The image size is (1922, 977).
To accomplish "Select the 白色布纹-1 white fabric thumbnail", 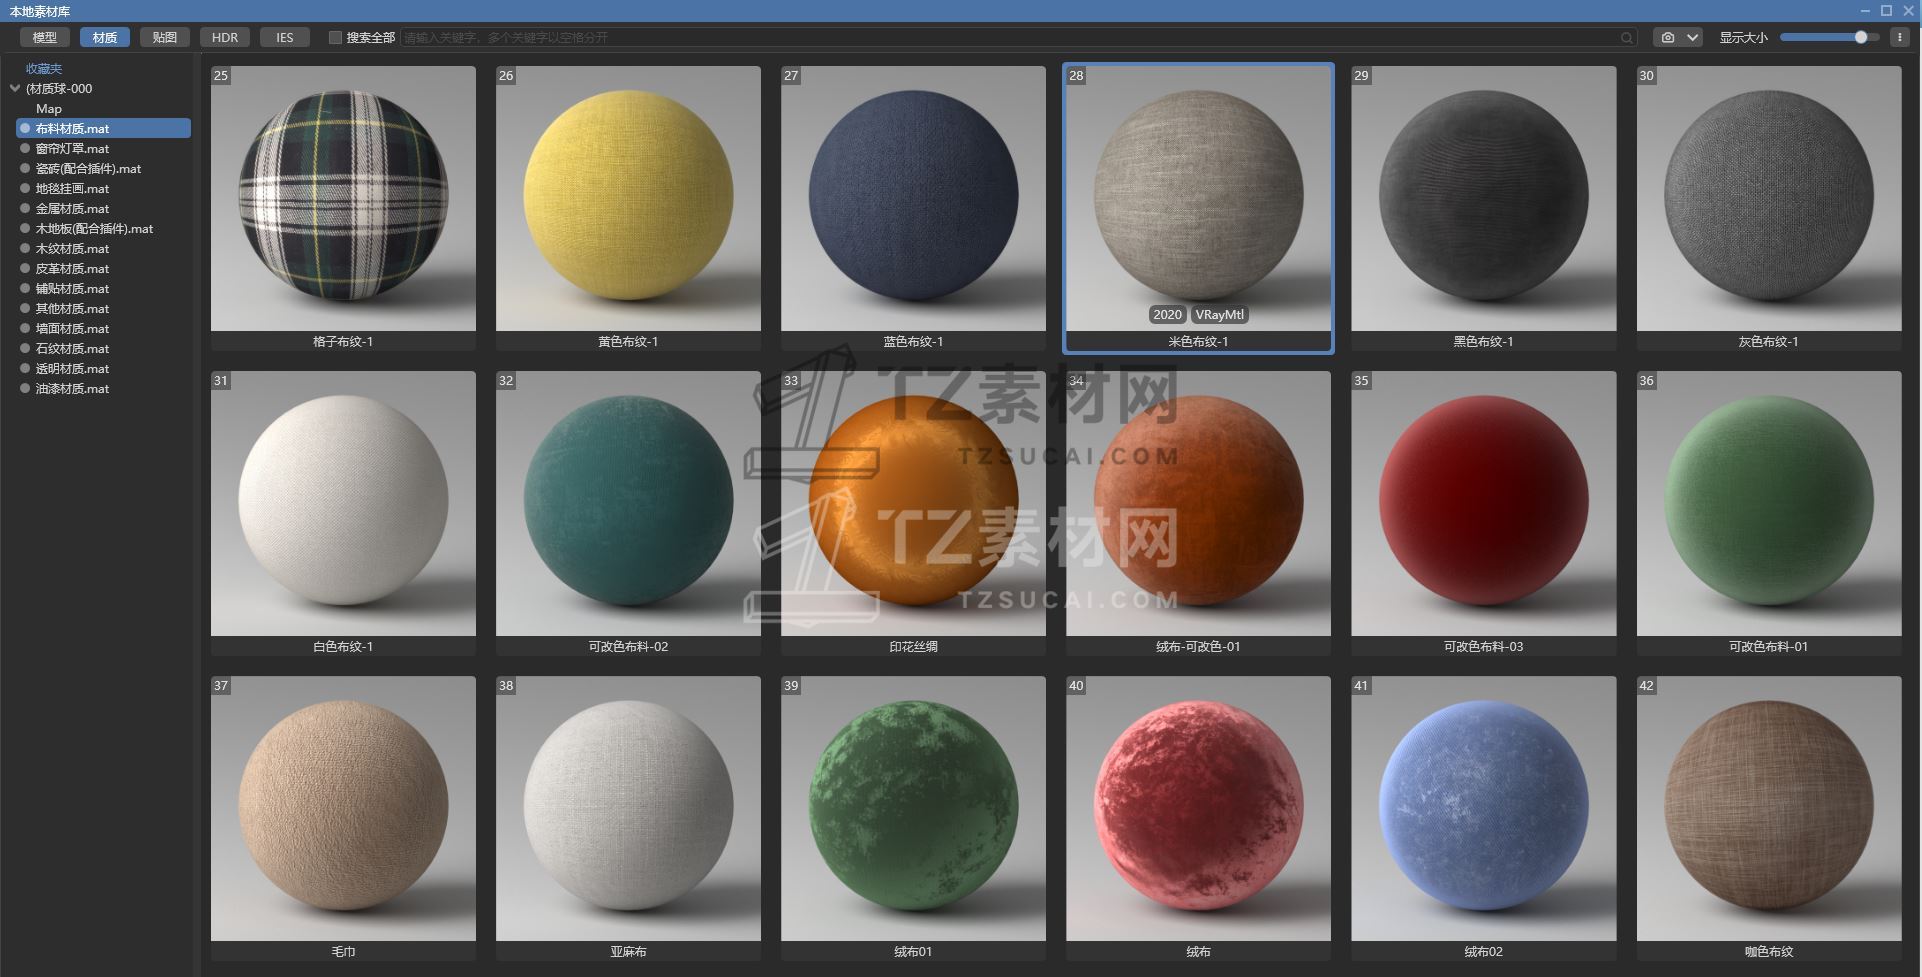I will coord(343,503).
